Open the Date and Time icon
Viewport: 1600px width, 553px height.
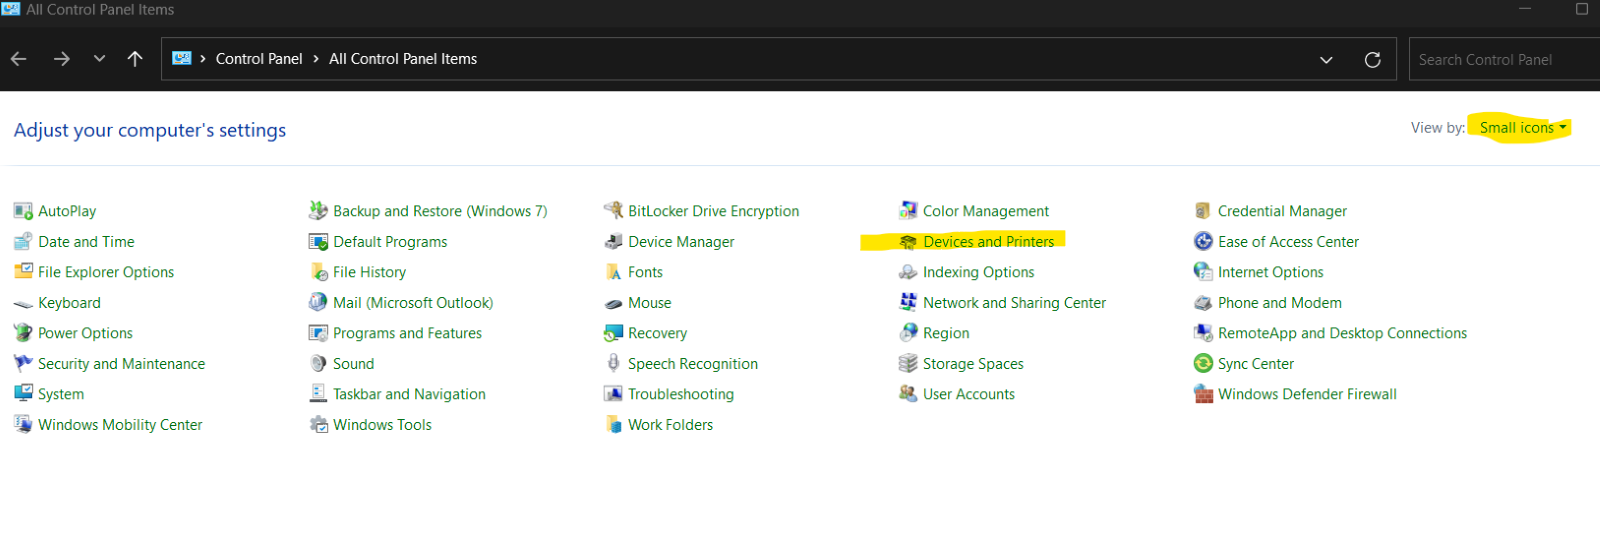tap(23, 242)
